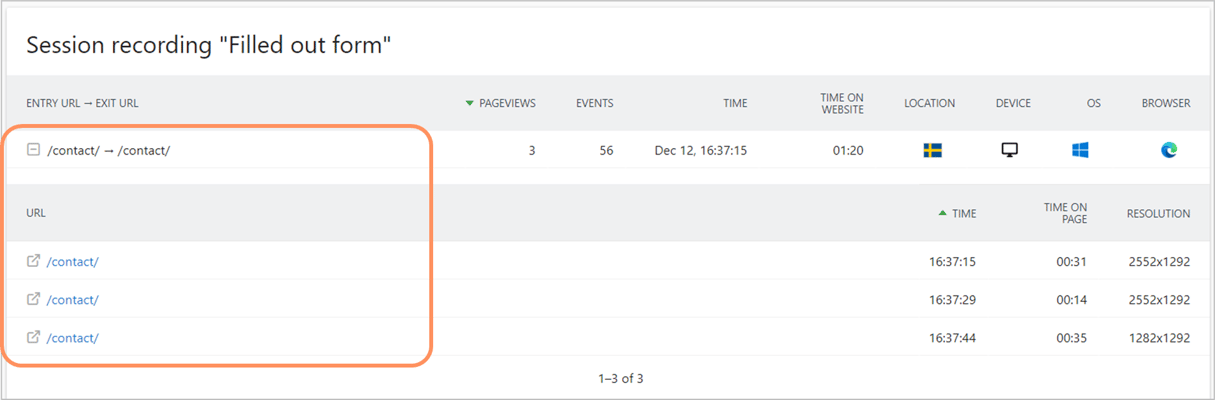Sort pageviews by TIME column with arrow
1215x400 pixels.
(x=957, y=213)
